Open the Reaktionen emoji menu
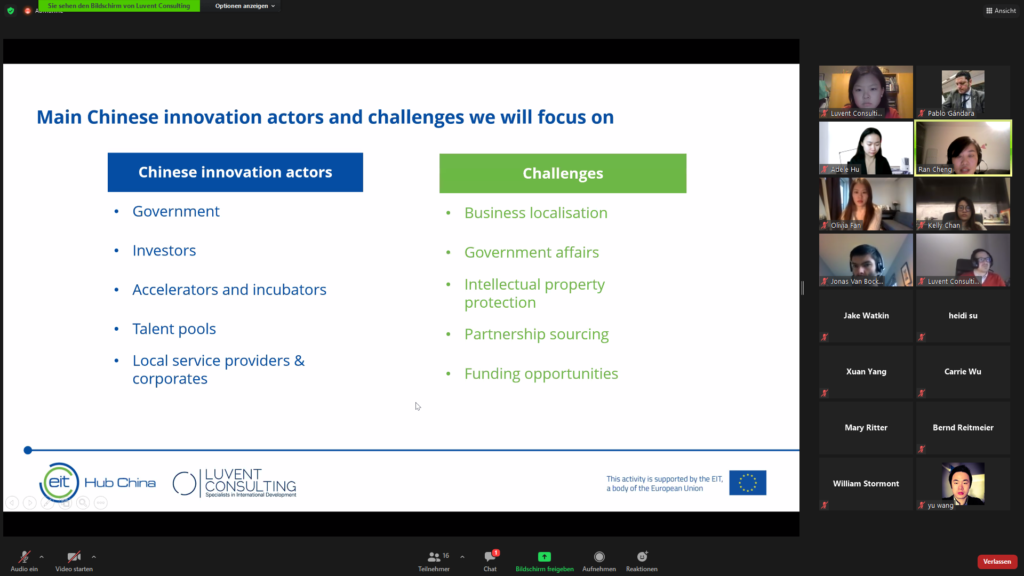The height and width of the screenshot is (576, 1024). 642,557
